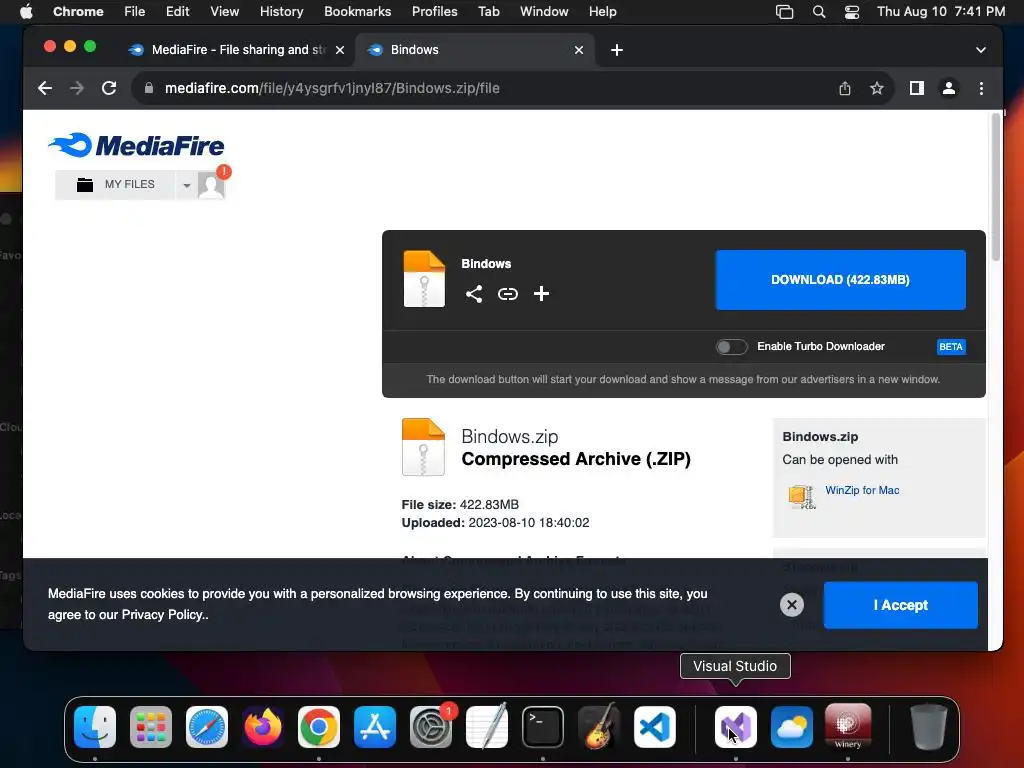Image resolution: width=1024 pixels, height=768 pixels.
Task: Open the Chrome profile icon
Action: [949, 88]
